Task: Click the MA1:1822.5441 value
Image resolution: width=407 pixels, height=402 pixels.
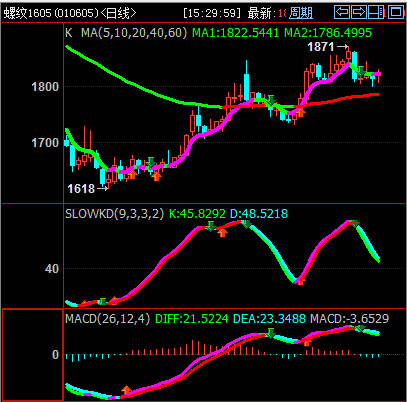Action: [x=235, y=33]
